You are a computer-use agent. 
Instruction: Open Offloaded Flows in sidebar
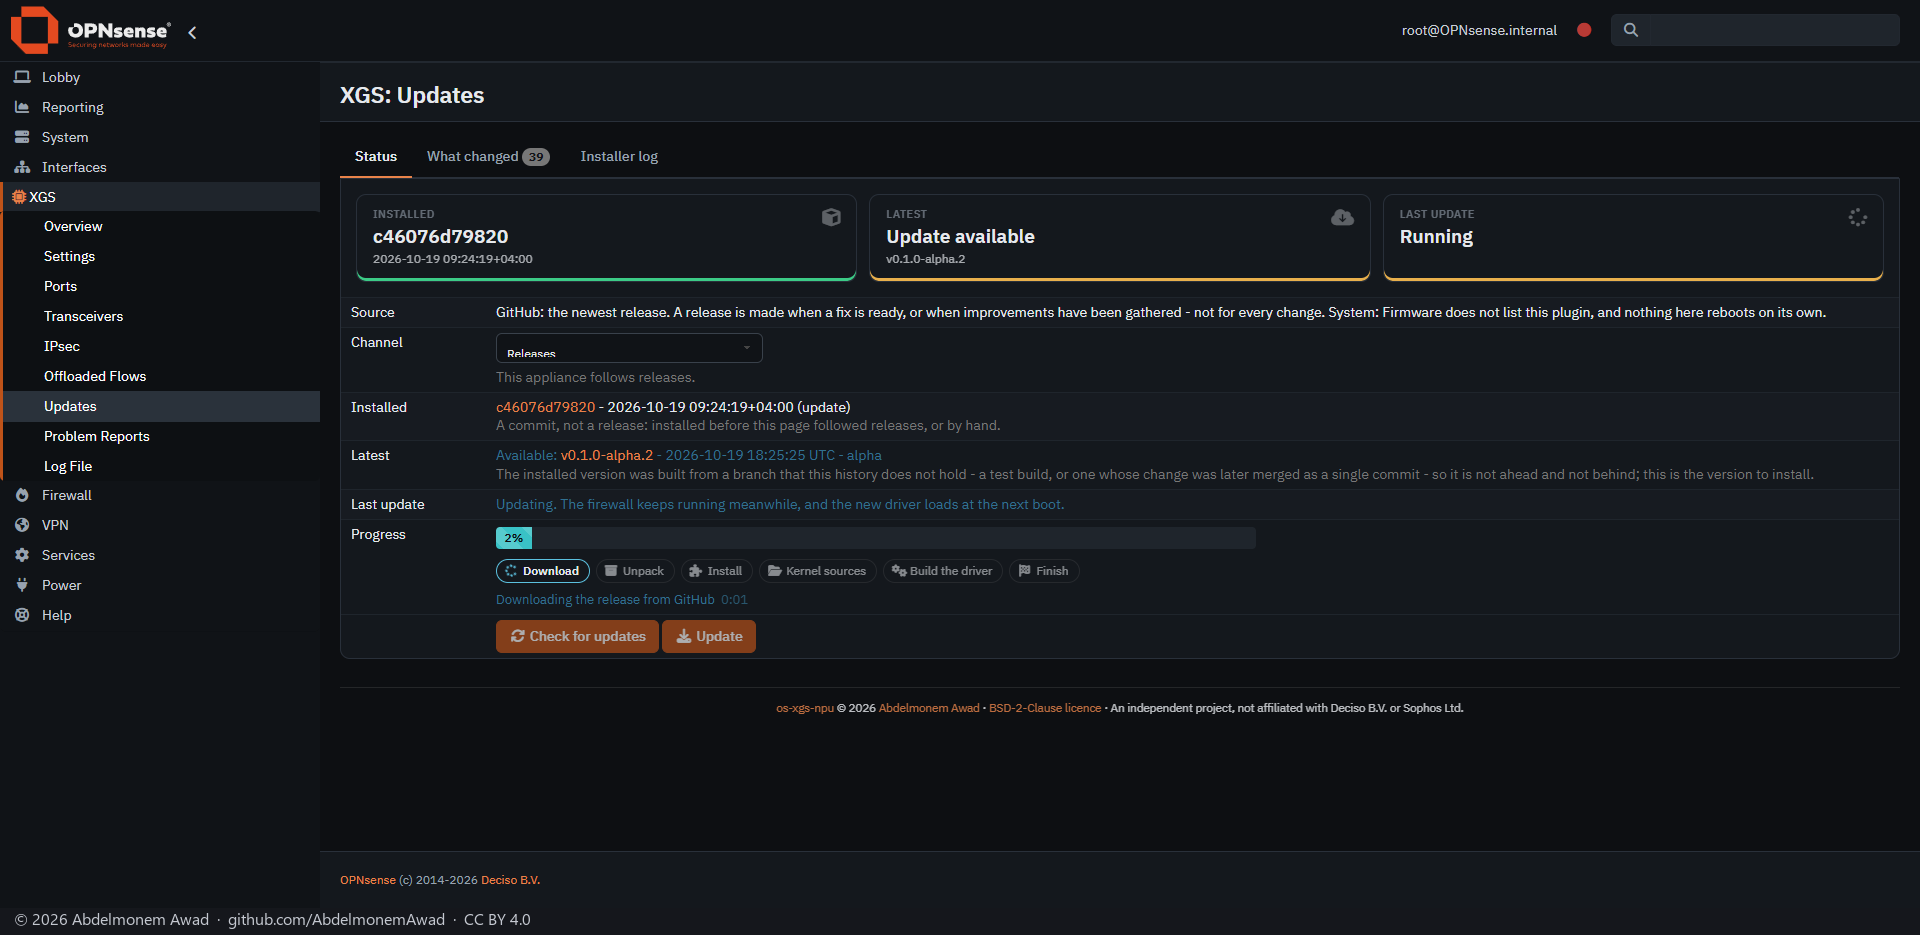(95, 376)
